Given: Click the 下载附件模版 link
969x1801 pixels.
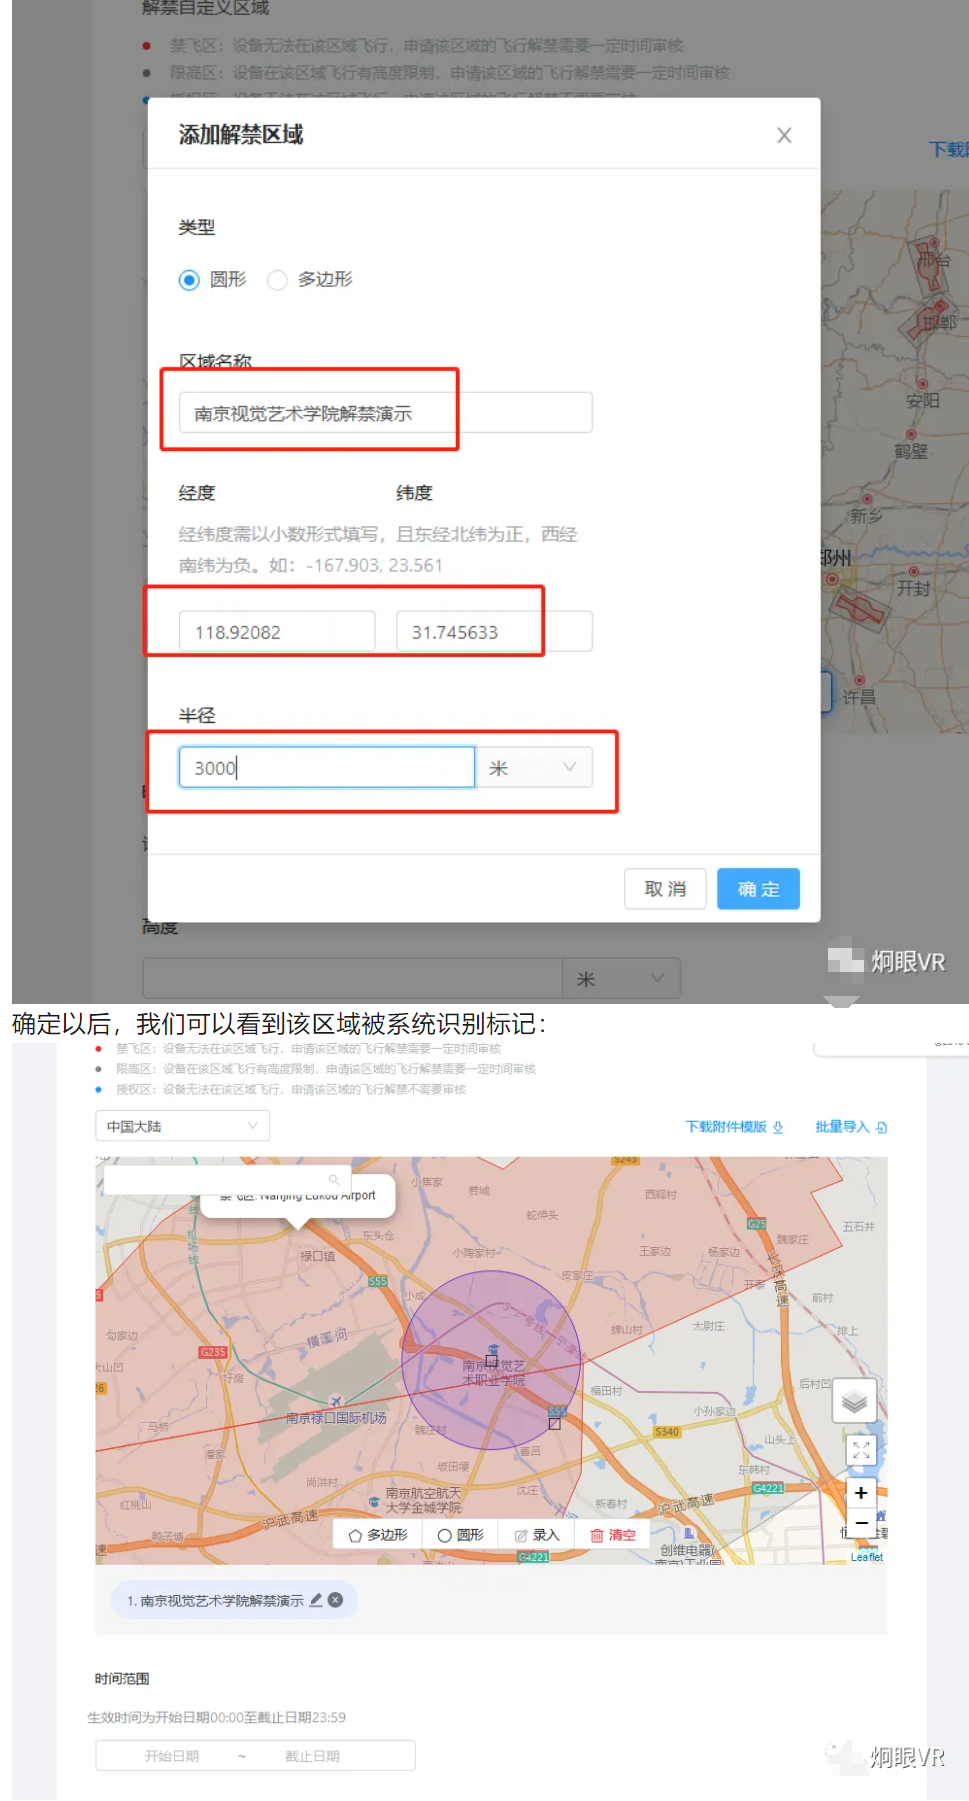Looking at the screenshot, I should pyautogui.click(x=734, y=1127).
